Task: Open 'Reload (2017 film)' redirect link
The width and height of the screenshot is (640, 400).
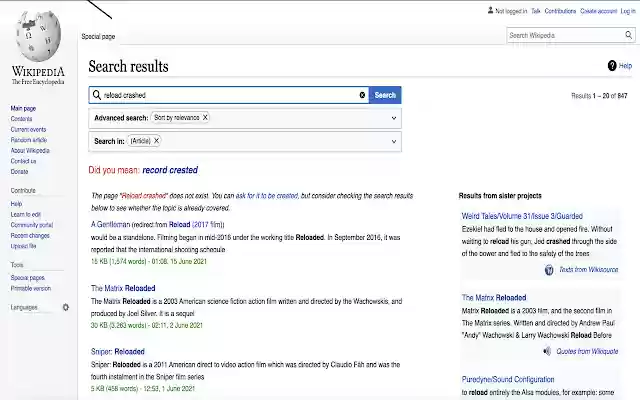Action: pos(196,224)
